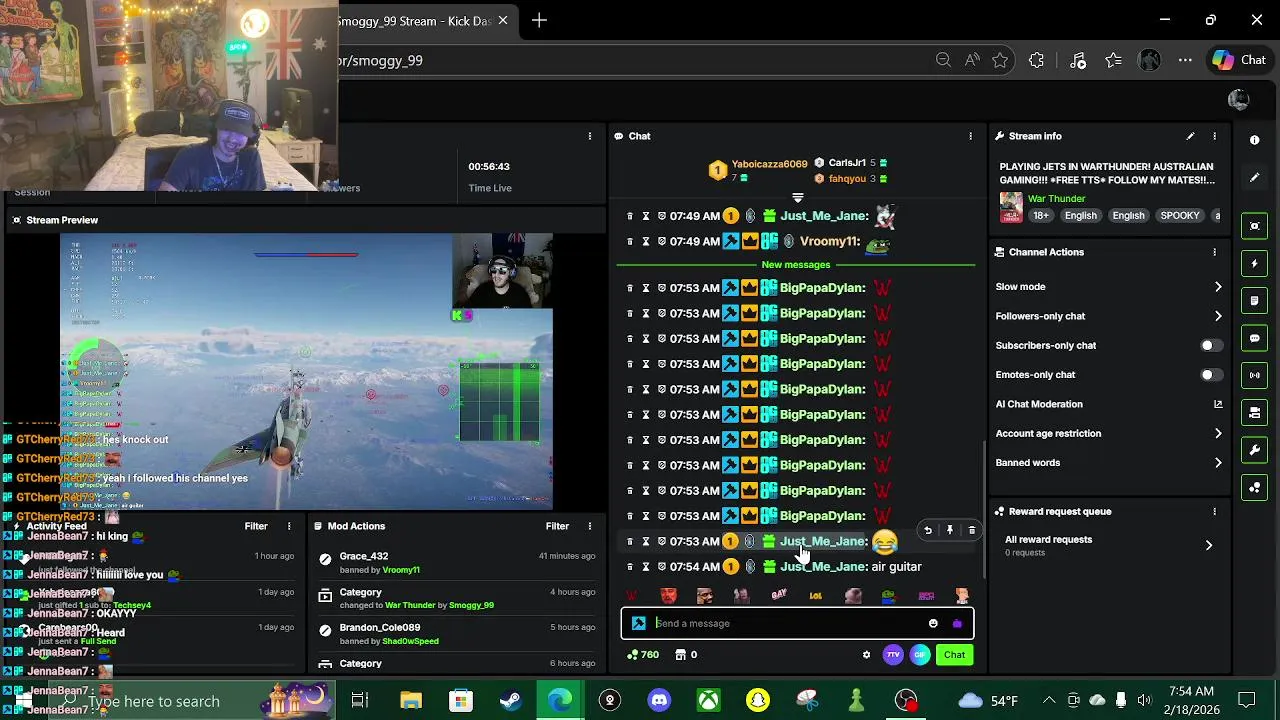Toggle the channel points widget in the sidebar
This screenshot has height=720, width=1280.
pyautogui.click(x=1255, y=487)
